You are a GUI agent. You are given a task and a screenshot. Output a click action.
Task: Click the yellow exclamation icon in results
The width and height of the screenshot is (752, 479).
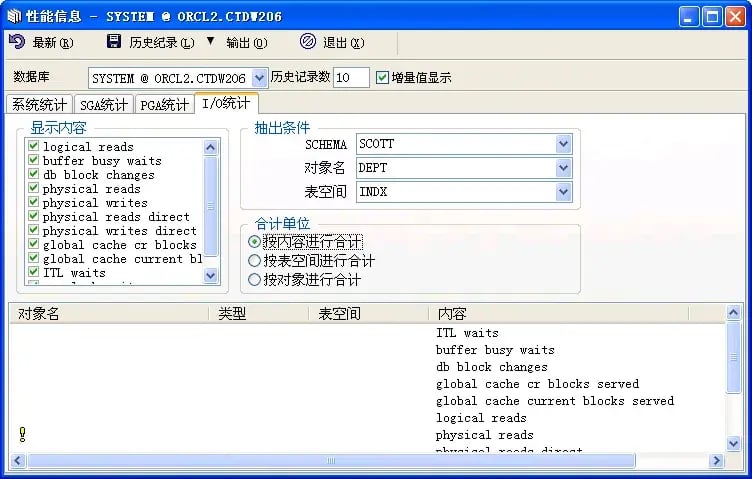coord(22,434)
